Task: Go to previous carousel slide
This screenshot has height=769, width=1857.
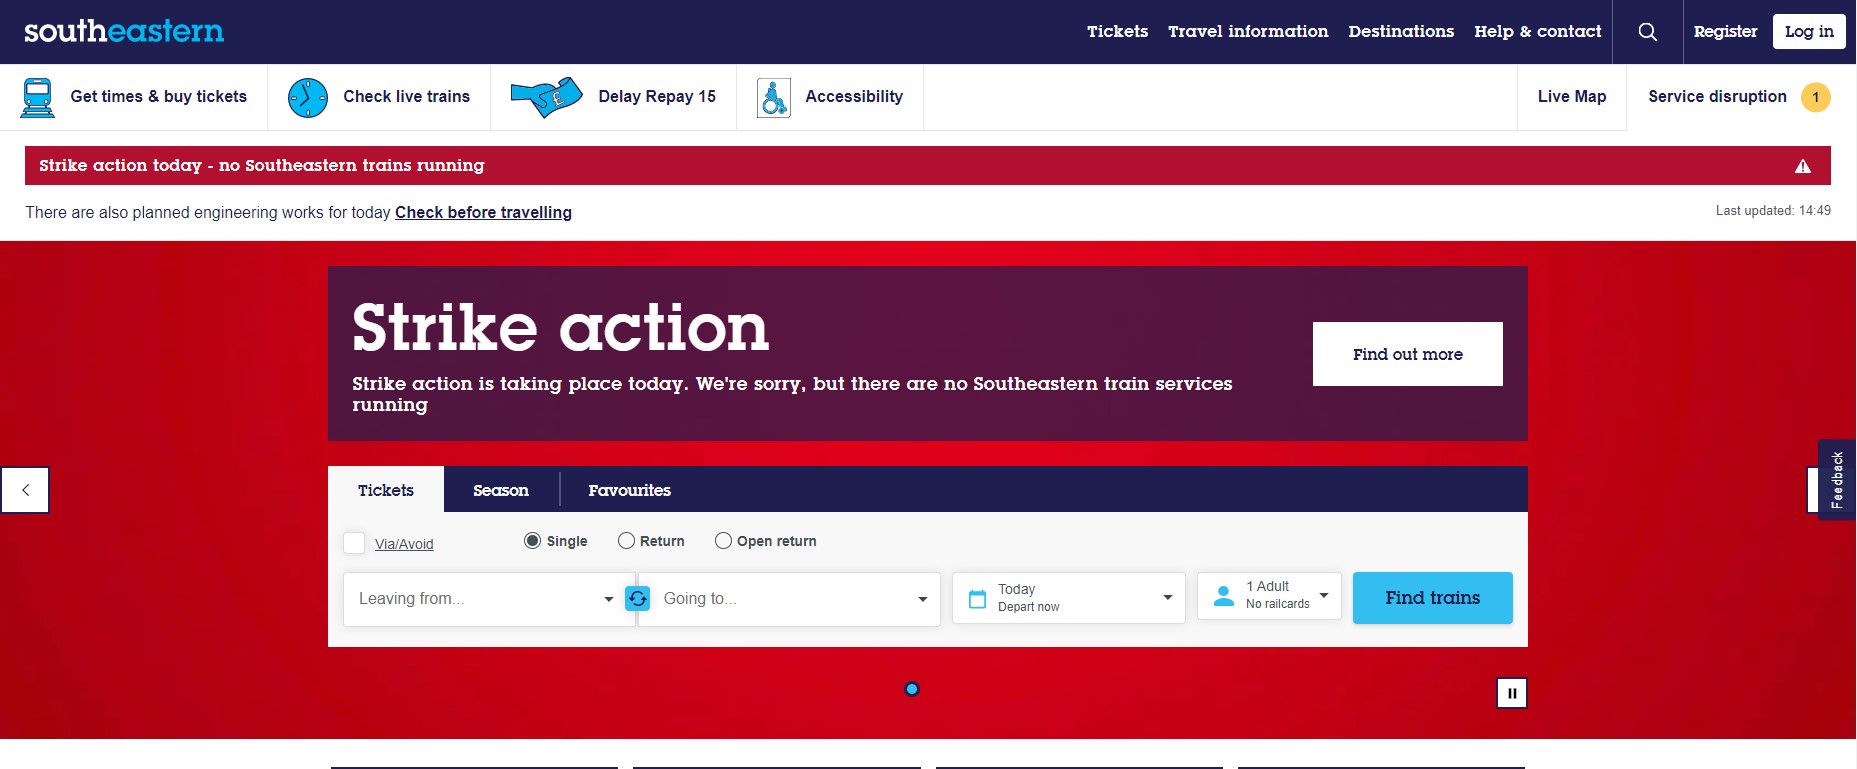Action: (x=25, y=490)
